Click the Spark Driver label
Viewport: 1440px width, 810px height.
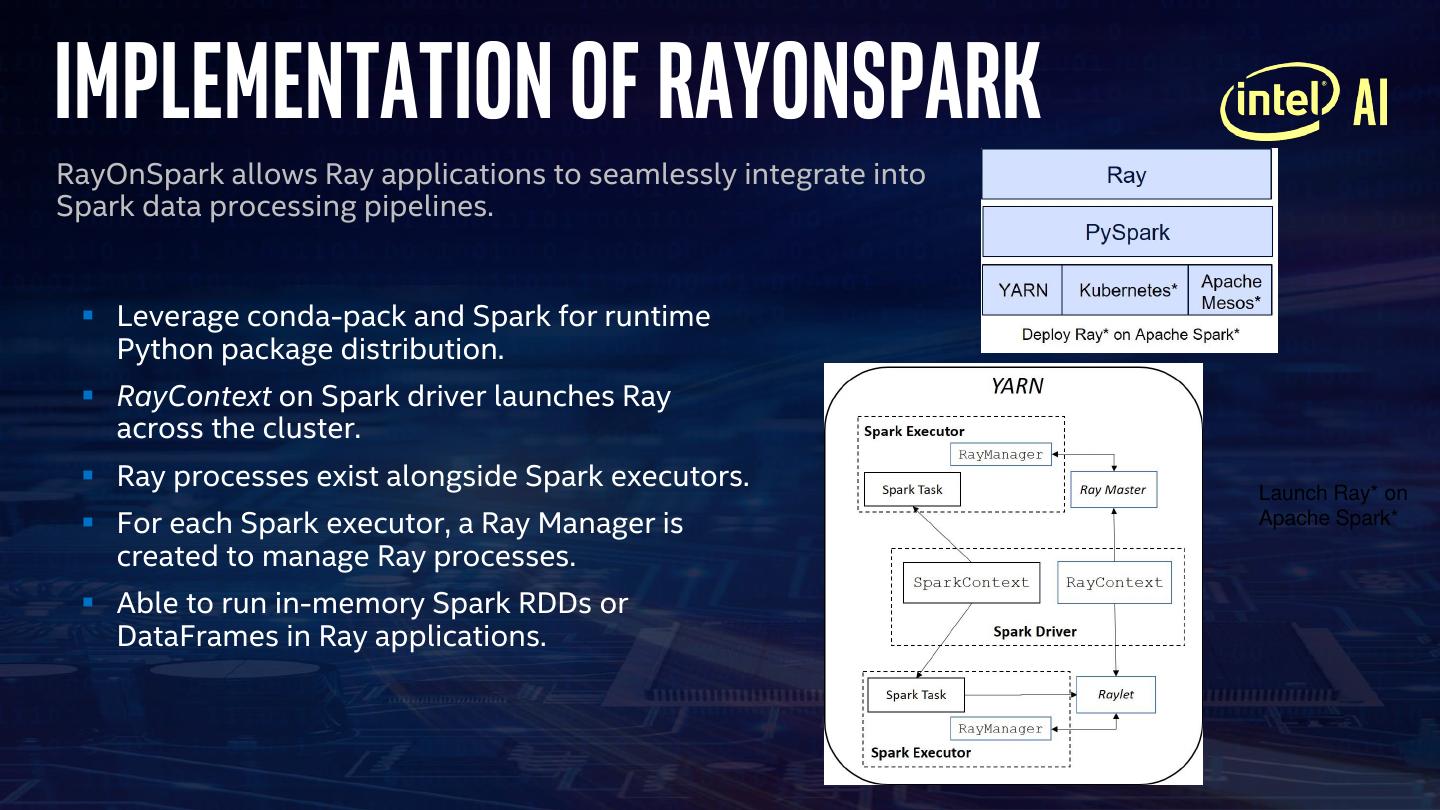point(1034,631)
